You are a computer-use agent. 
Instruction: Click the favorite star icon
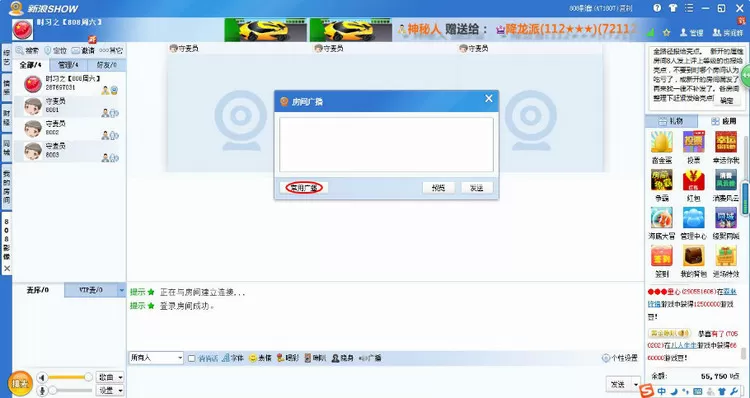coord(666,33)
